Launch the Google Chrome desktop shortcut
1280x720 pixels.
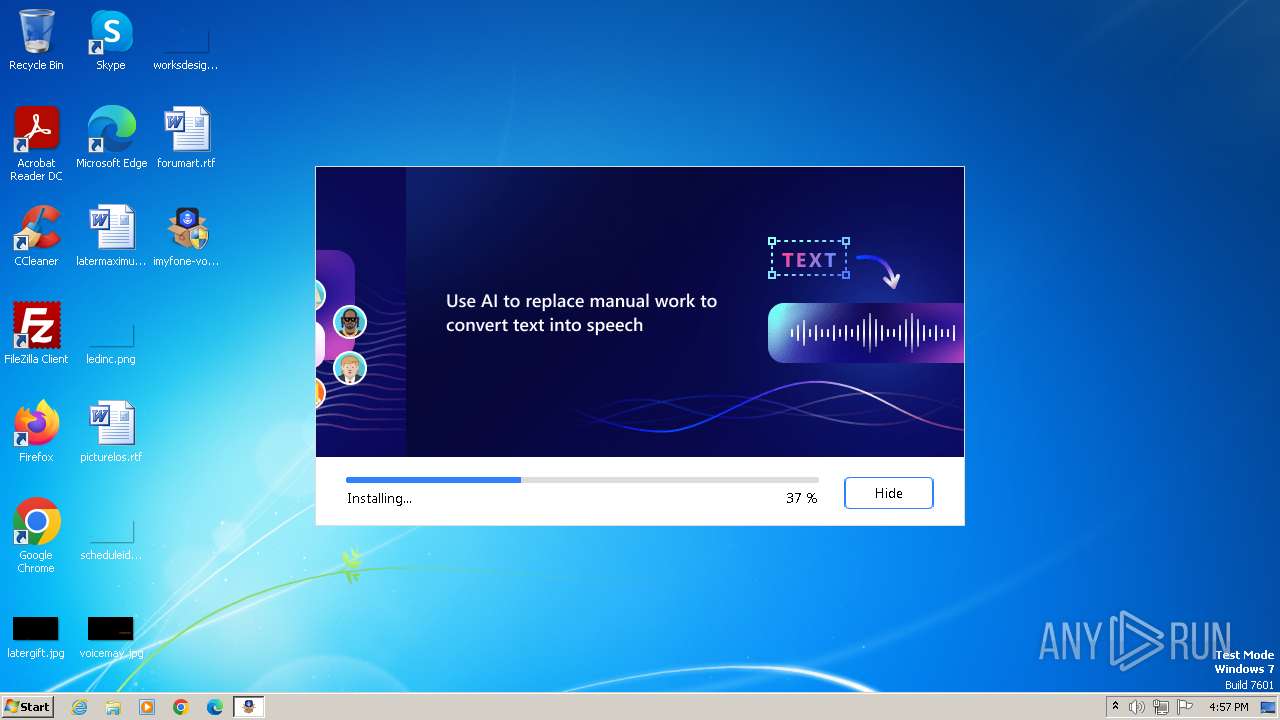click(x=36, y=536)
